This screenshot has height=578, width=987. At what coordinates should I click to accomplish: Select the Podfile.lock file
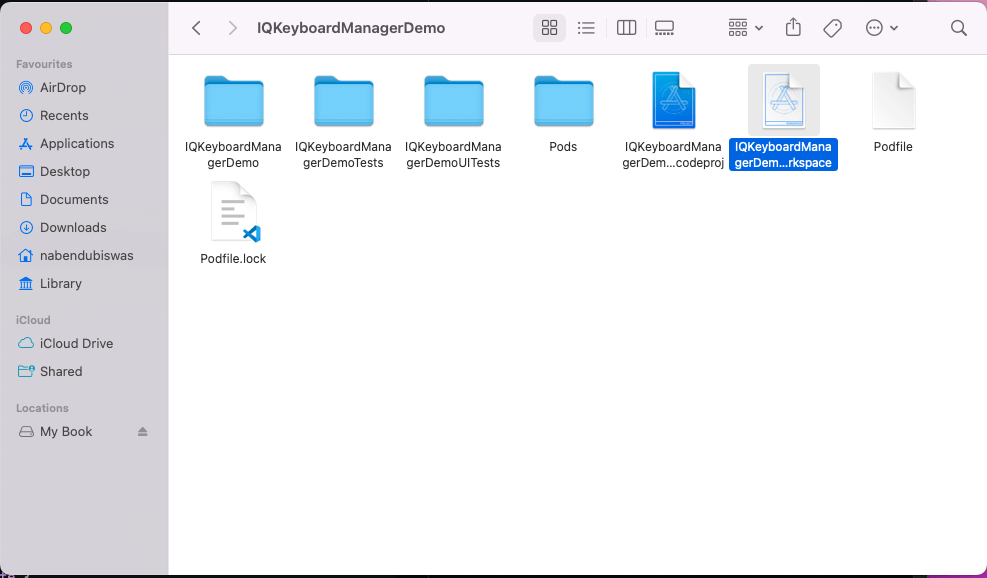click(233, 212)
